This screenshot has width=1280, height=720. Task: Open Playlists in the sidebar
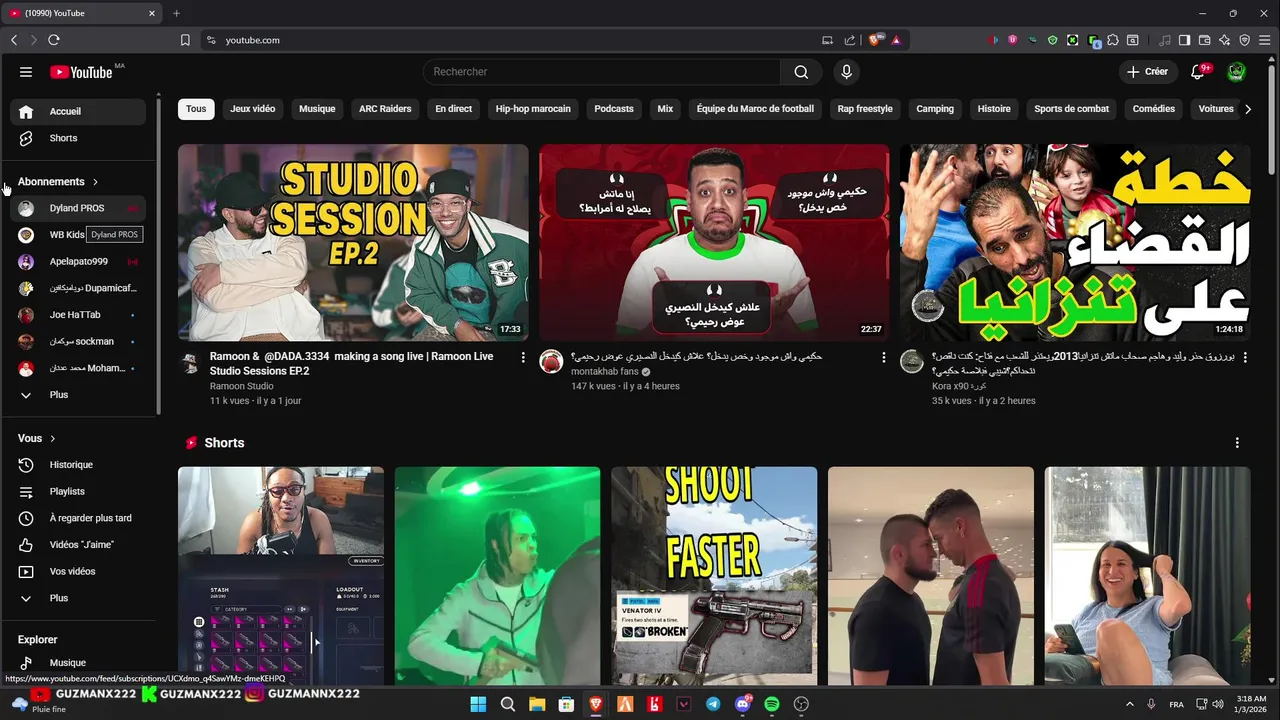(x=78, y=492)
